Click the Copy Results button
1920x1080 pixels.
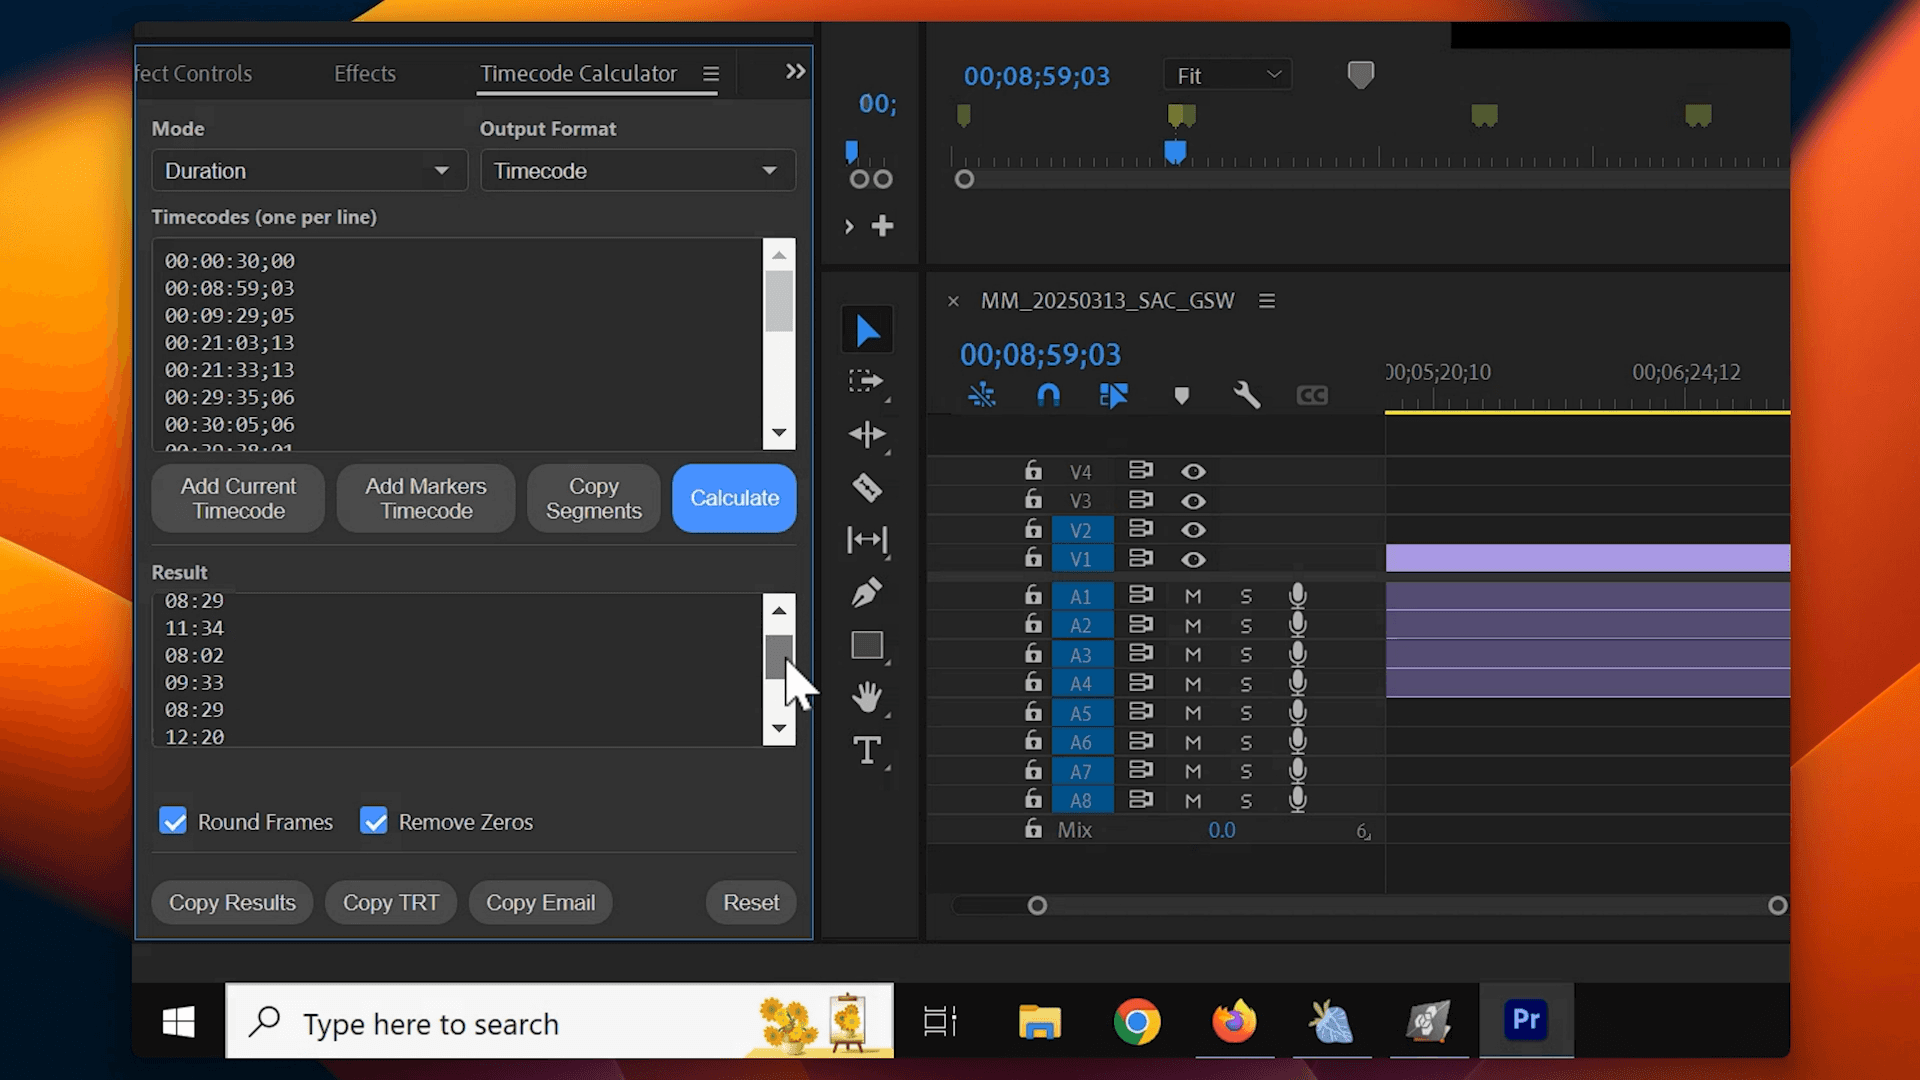[232, 903]
